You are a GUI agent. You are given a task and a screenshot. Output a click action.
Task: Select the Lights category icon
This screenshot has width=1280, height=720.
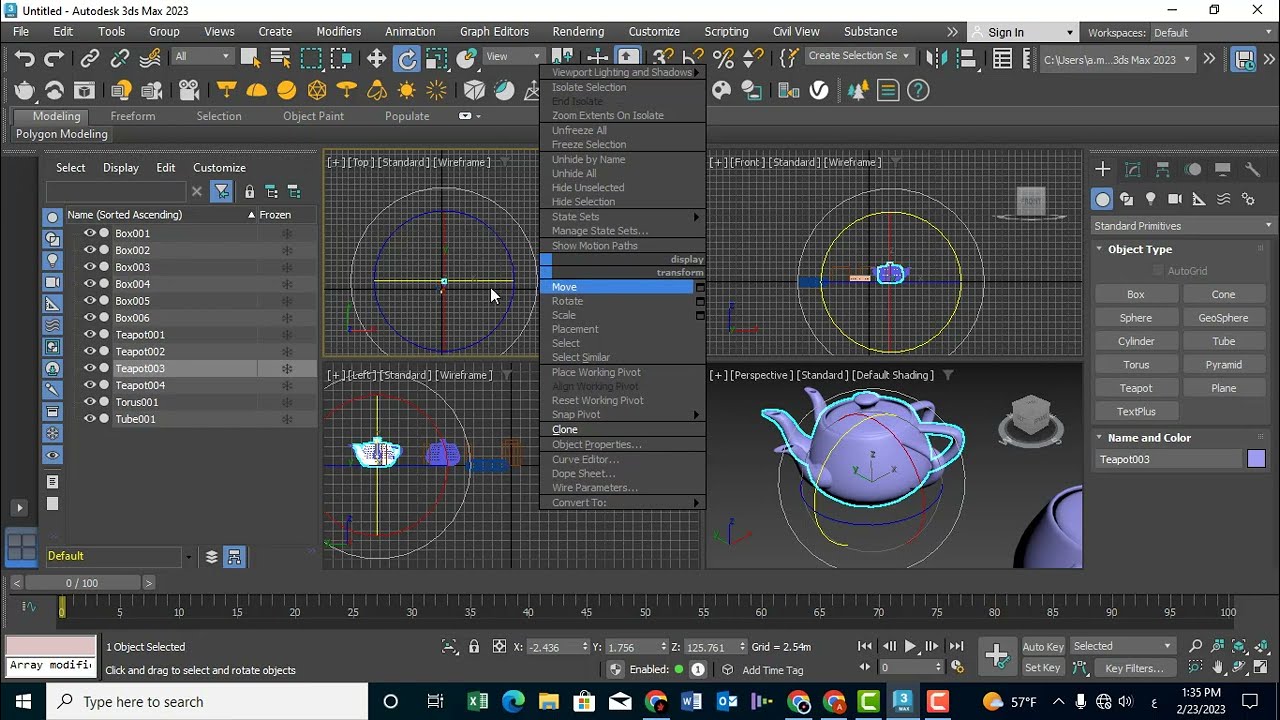click(1151, 199)
